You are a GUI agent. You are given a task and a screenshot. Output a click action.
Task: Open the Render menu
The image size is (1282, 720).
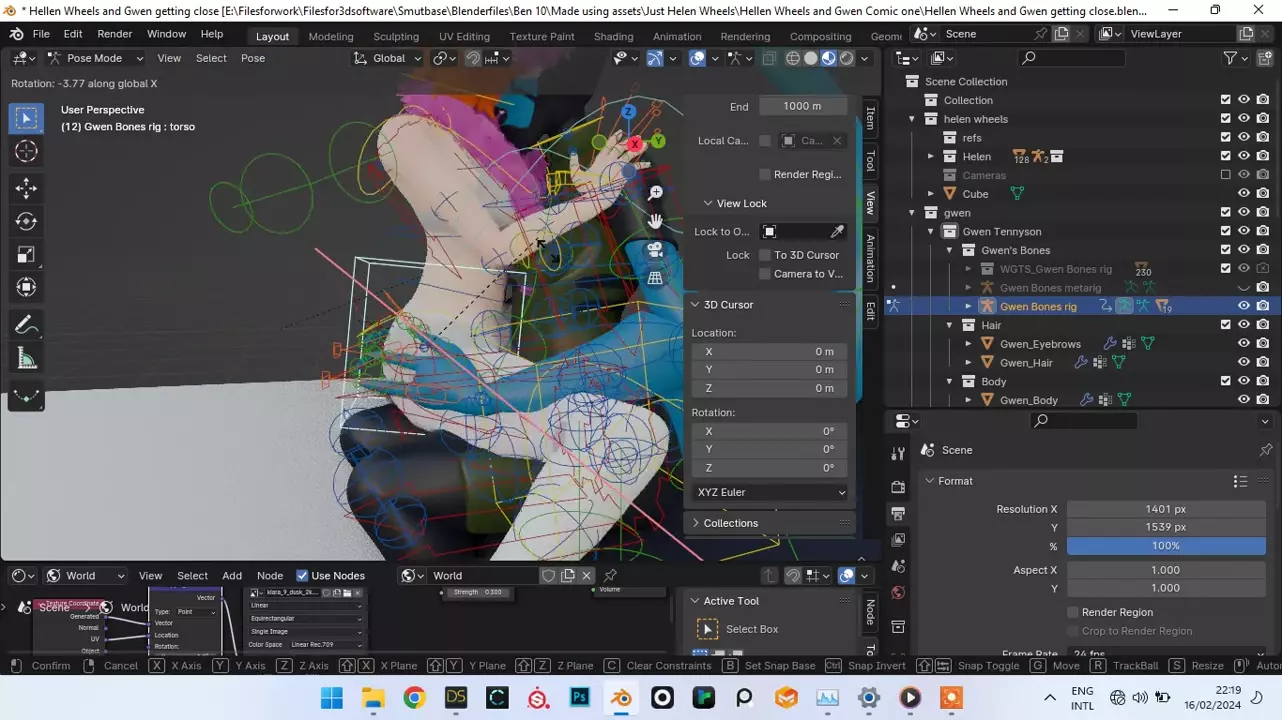(115, 34)
